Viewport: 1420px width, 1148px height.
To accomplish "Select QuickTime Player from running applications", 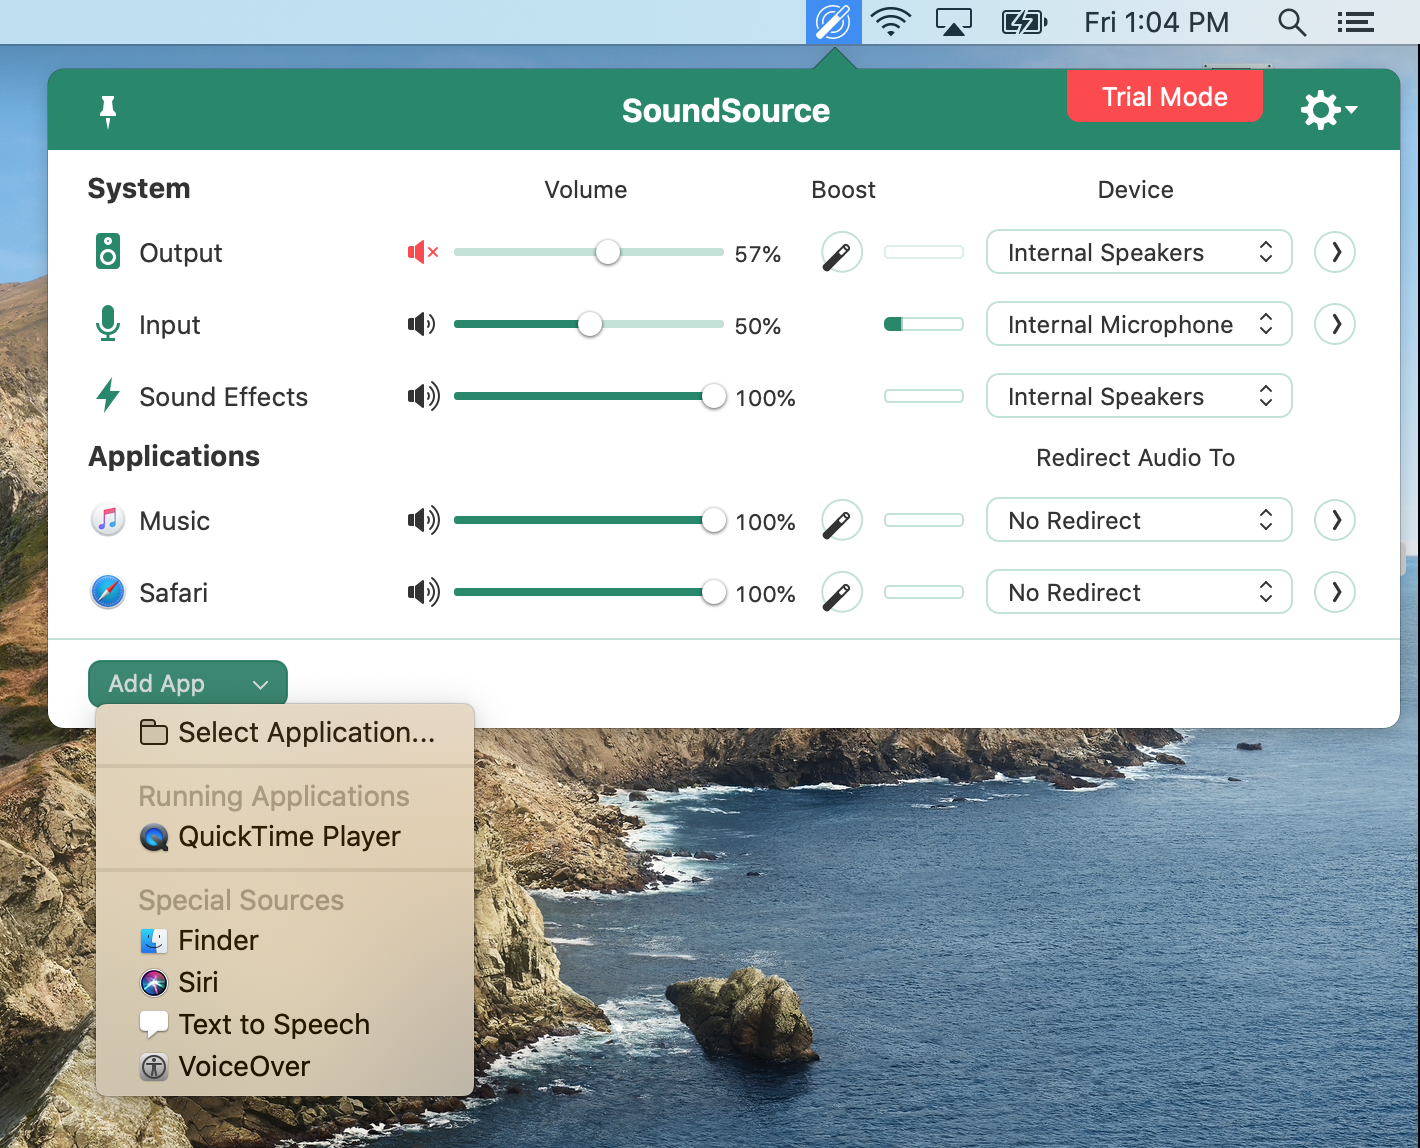I will point(285,837).
